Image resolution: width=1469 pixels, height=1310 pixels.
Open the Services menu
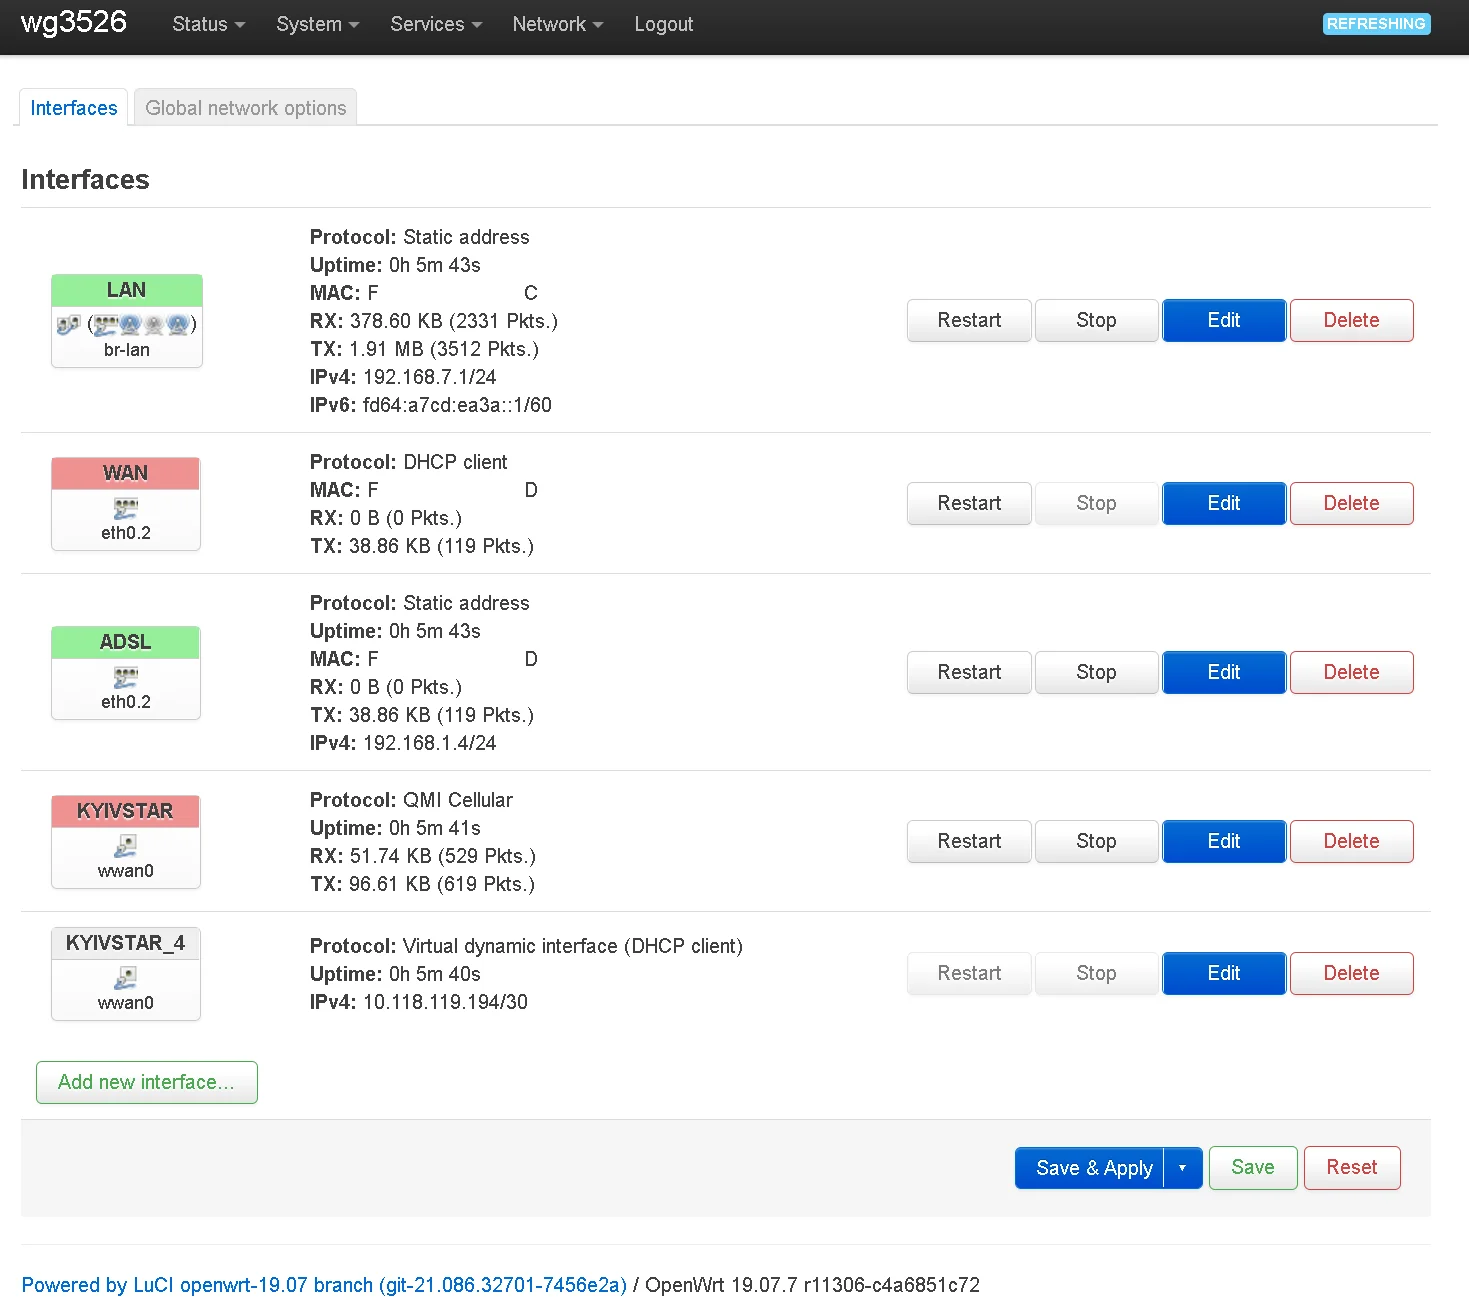point(436,24)
